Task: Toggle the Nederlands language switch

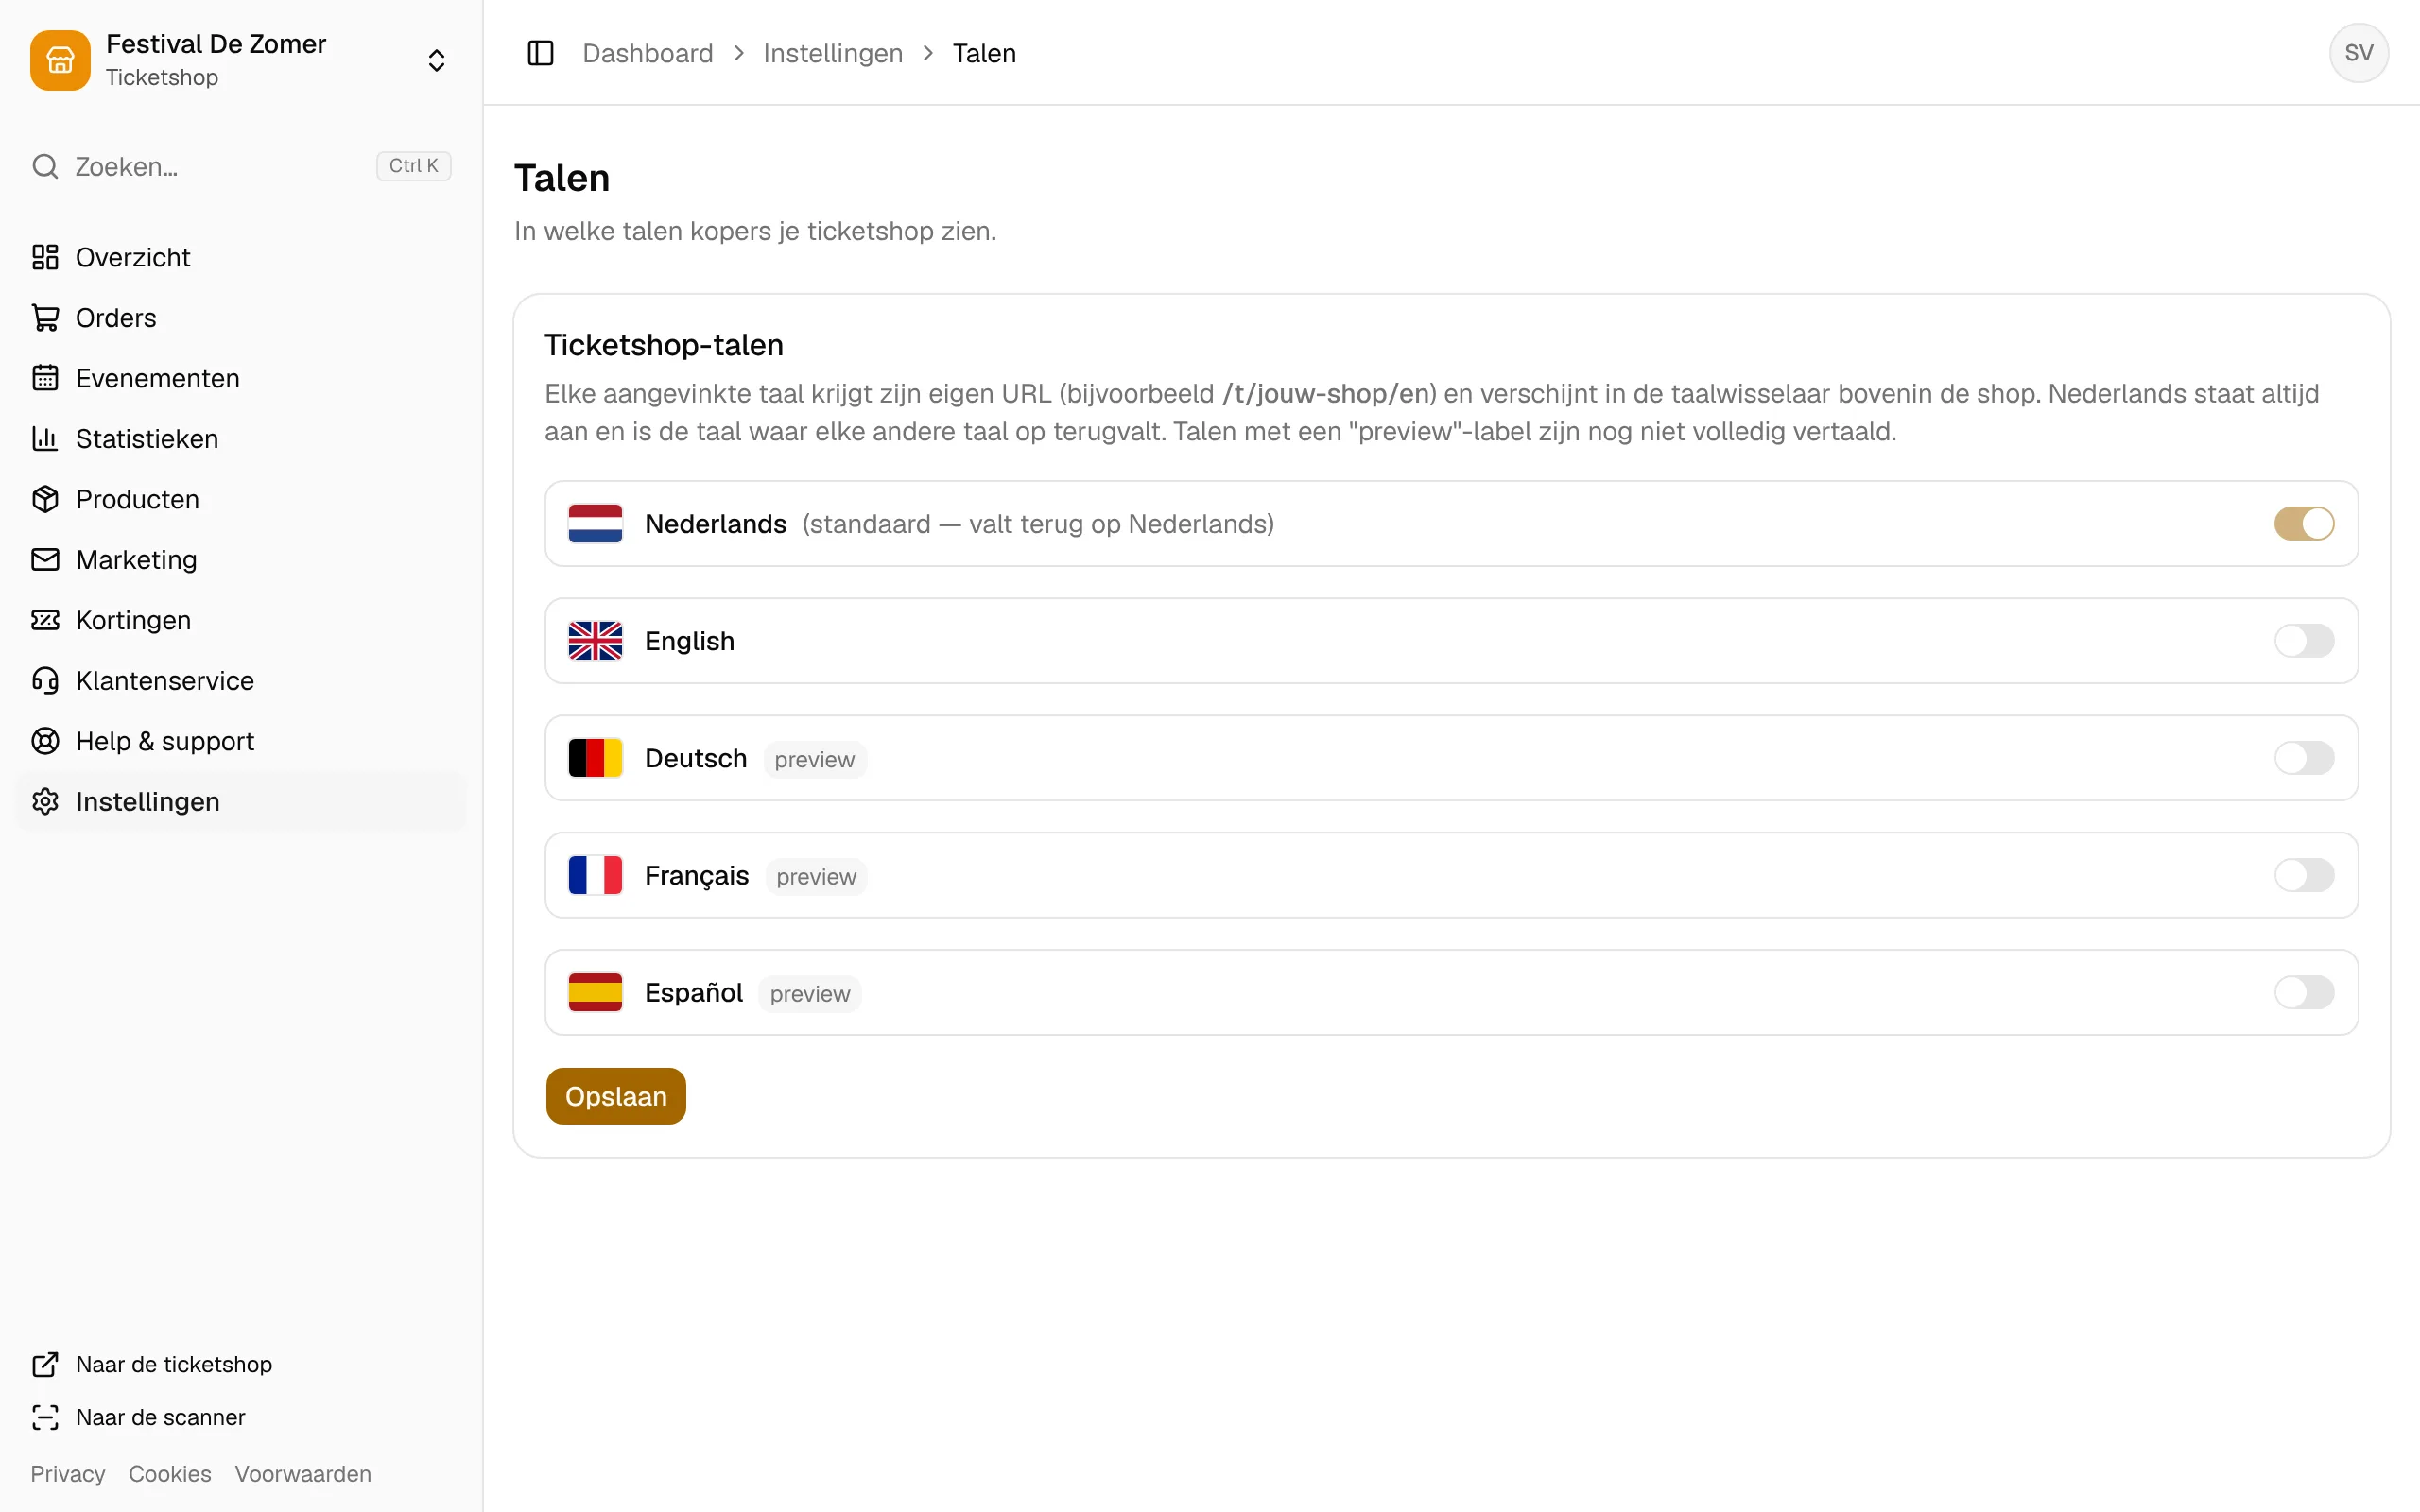Action: coord(2304,524)
